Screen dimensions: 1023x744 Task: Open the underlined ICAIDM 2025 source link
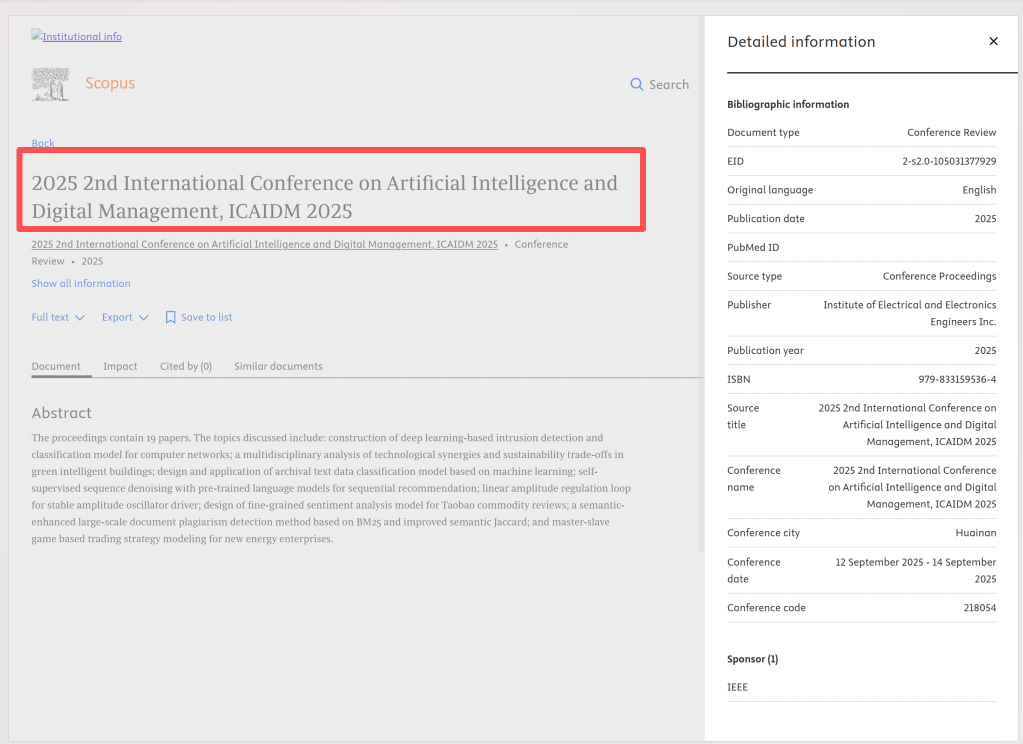tap(264, 245)
